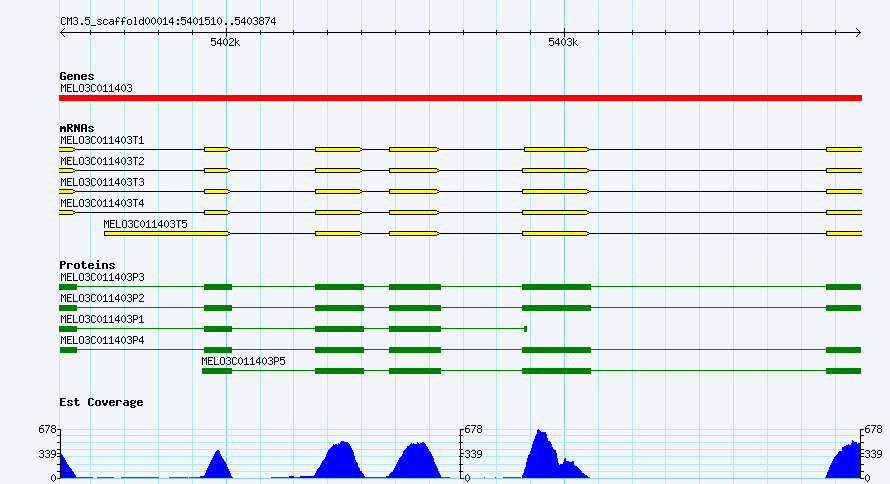Click the Proteins track heading
This screenshot has height=484, width=890.
click(x=87, y=265)
